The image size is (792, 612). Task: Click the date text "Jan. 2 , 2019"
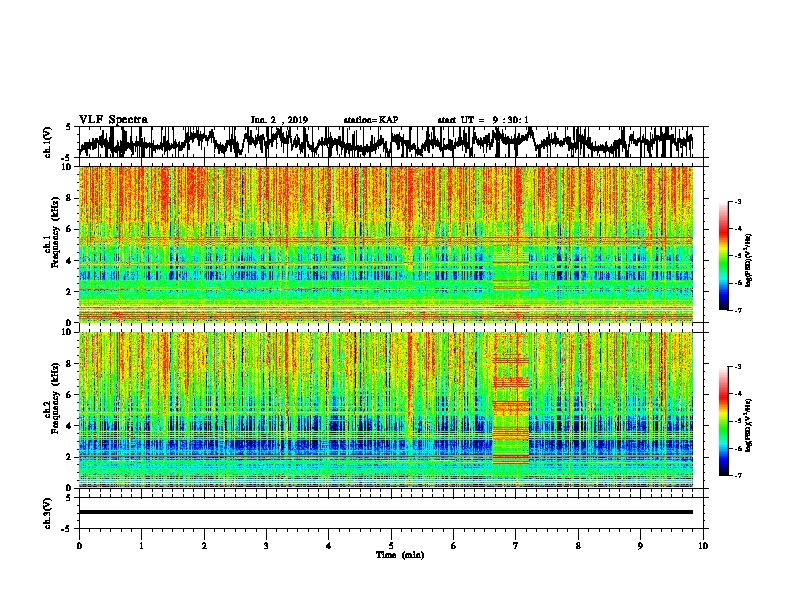coord(279,120)
